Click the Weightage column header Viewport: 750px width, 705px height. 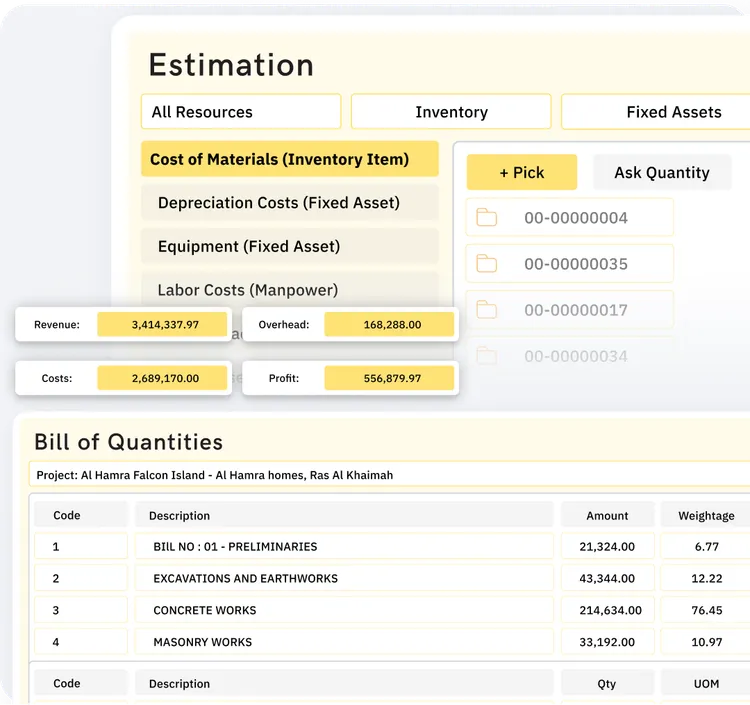(x=706, y=515)
